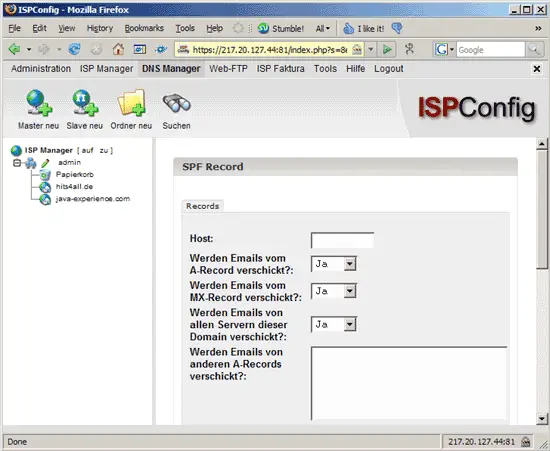This screenshot has width=550, height=451.
Task: Collapse the admin tree node
Action: [x=17, y=163]
